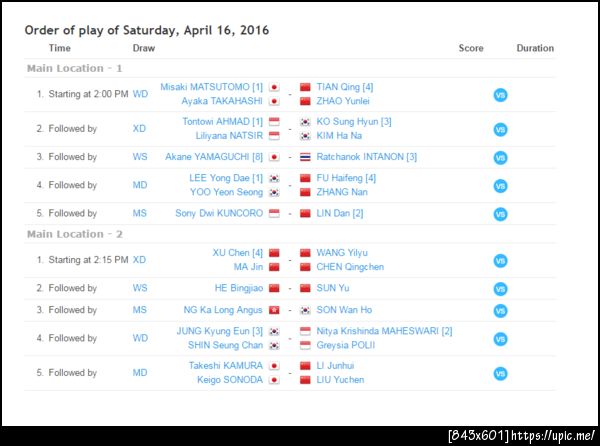The height and width of the screenshot is (446, 600).
Task: Click VS icon for He Bingjiao match
Action: click(500, 289)
